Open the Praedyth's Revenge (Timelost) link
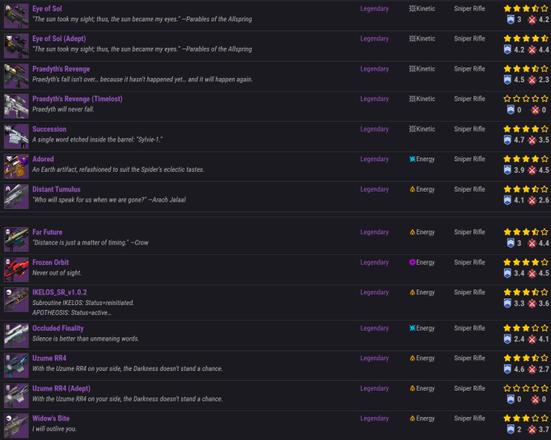The image size is (551, 440). (77, 99)
